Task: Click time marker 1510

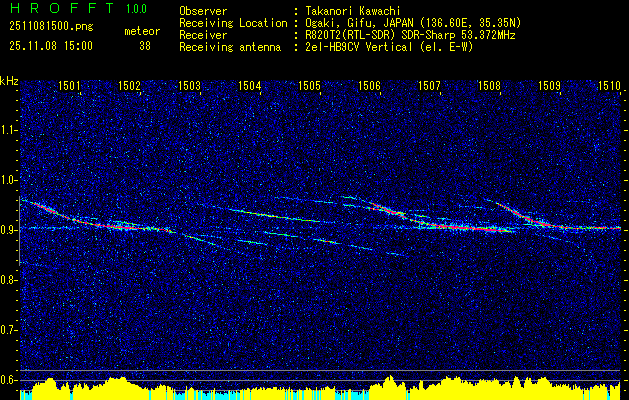Action: 610,86
